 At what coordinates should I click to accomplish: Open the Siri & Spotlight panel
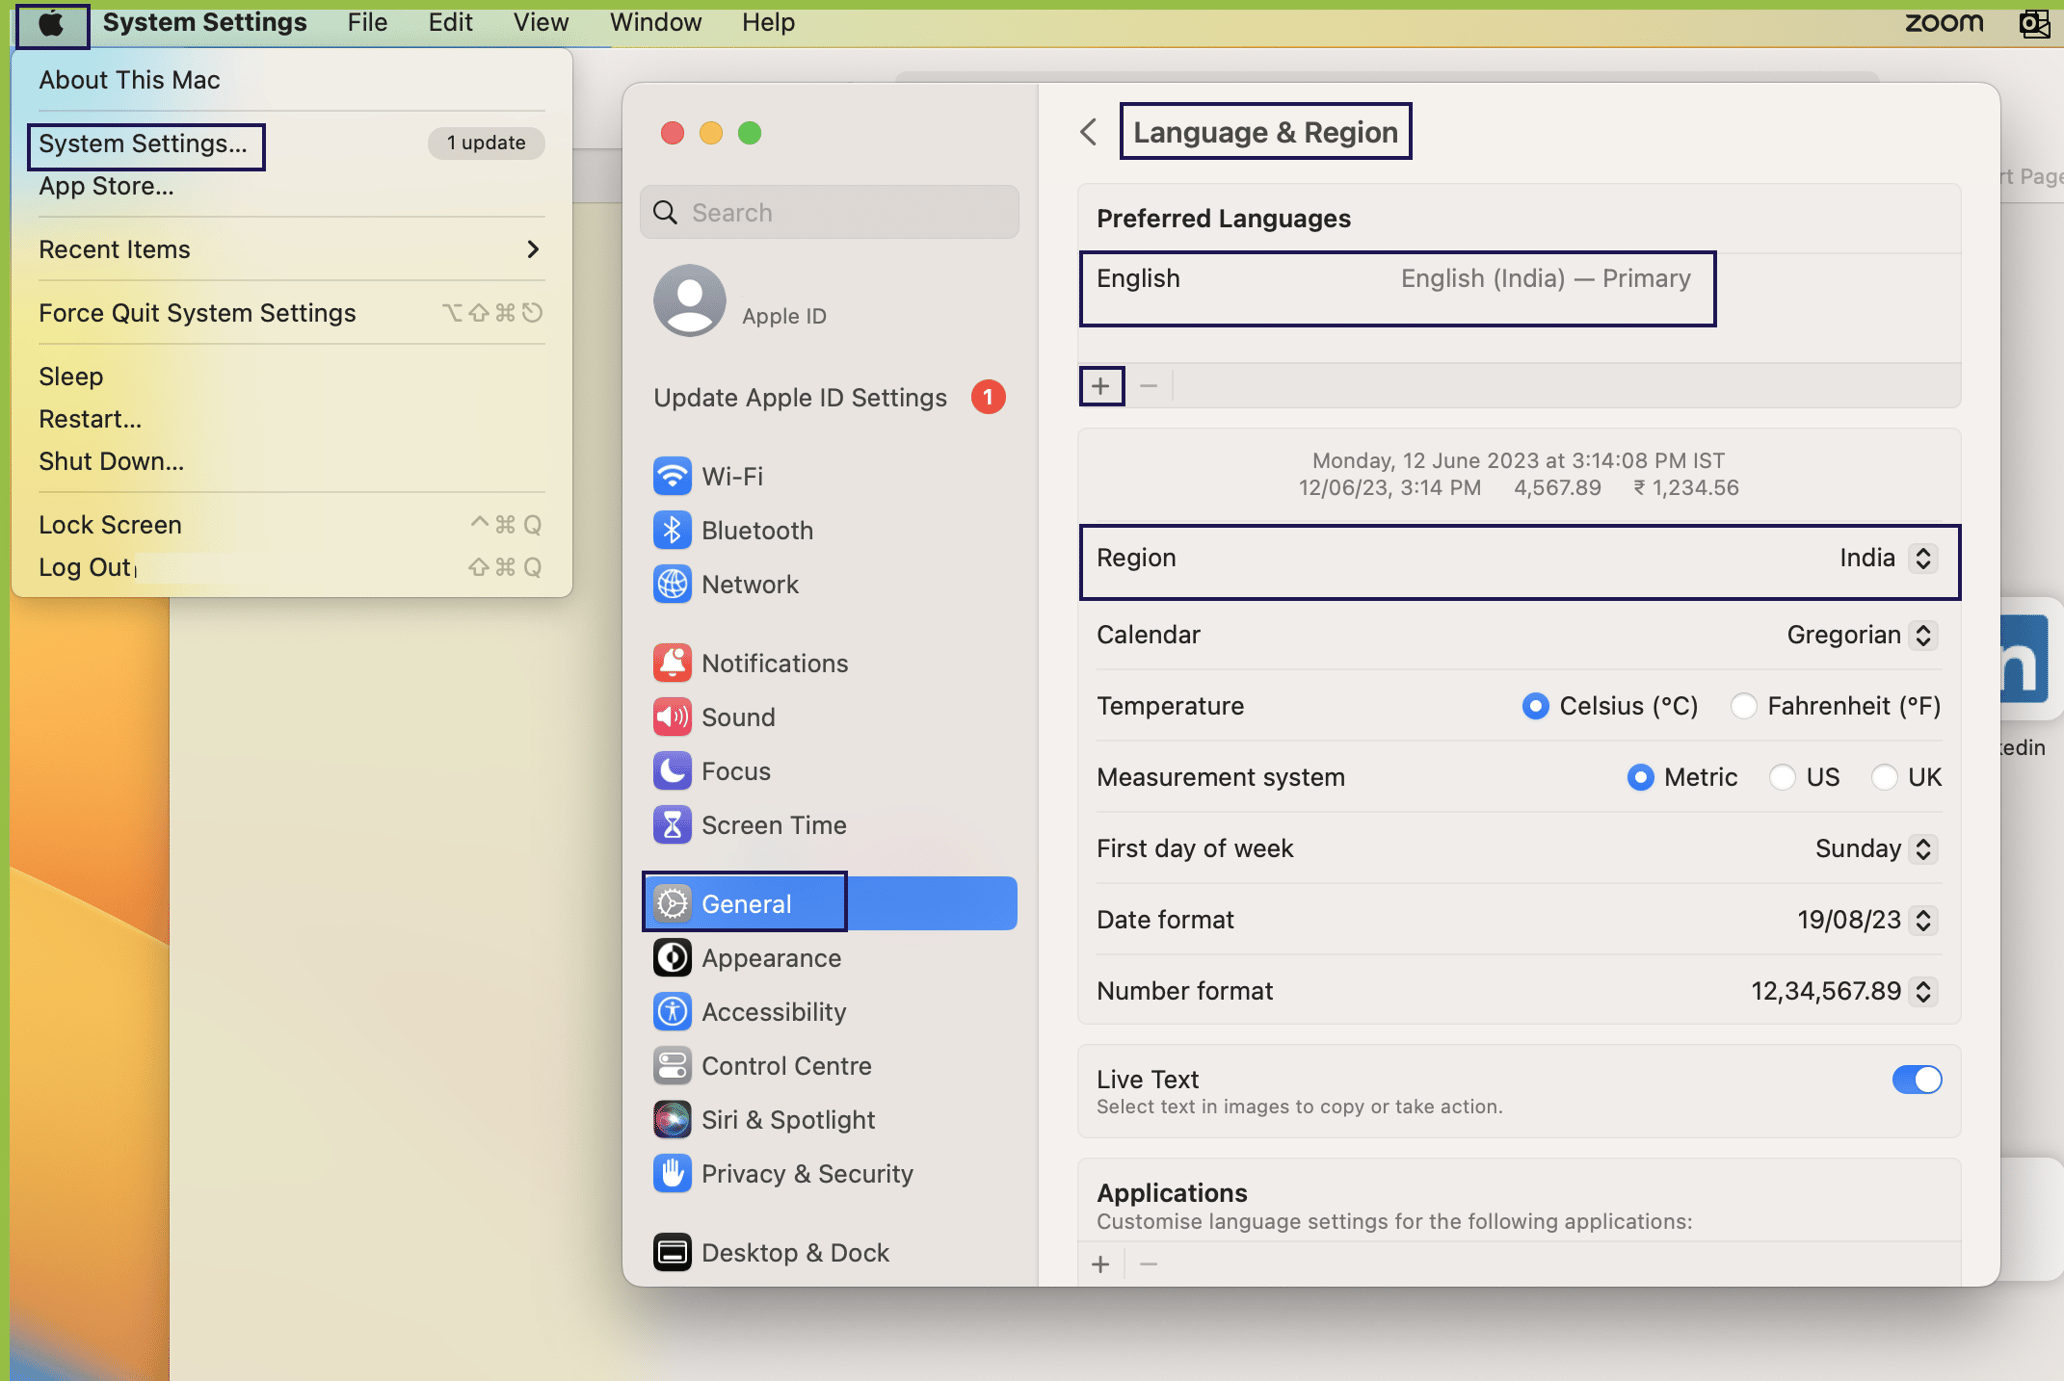point(788,1119)
